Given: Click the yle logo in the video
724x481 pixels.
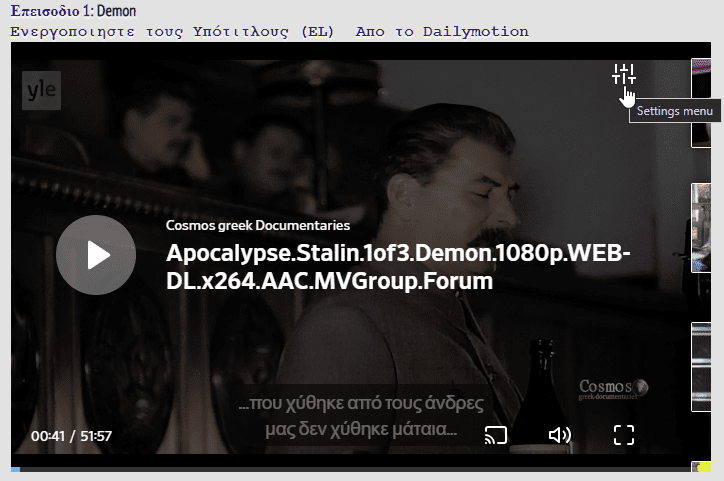Looking at the screenshot, I should click(42, 90).
